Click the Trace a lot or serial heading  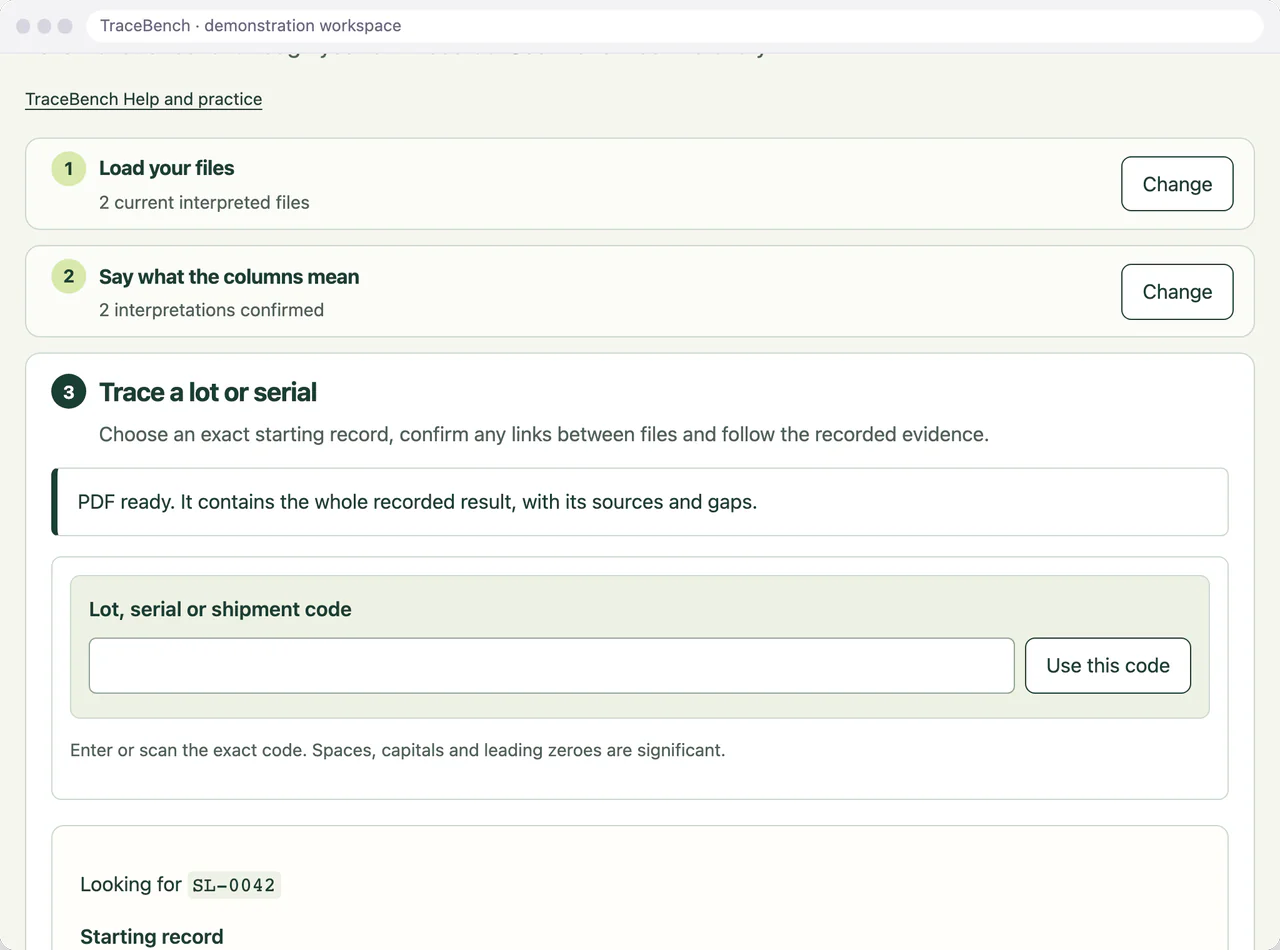click(208, 392)
